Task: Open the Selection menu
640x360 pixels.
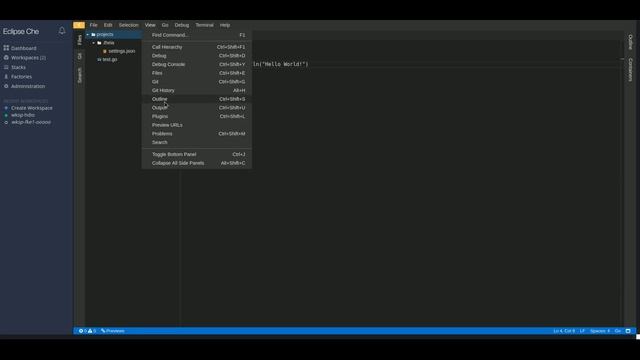Action: [x=129, y=25]
